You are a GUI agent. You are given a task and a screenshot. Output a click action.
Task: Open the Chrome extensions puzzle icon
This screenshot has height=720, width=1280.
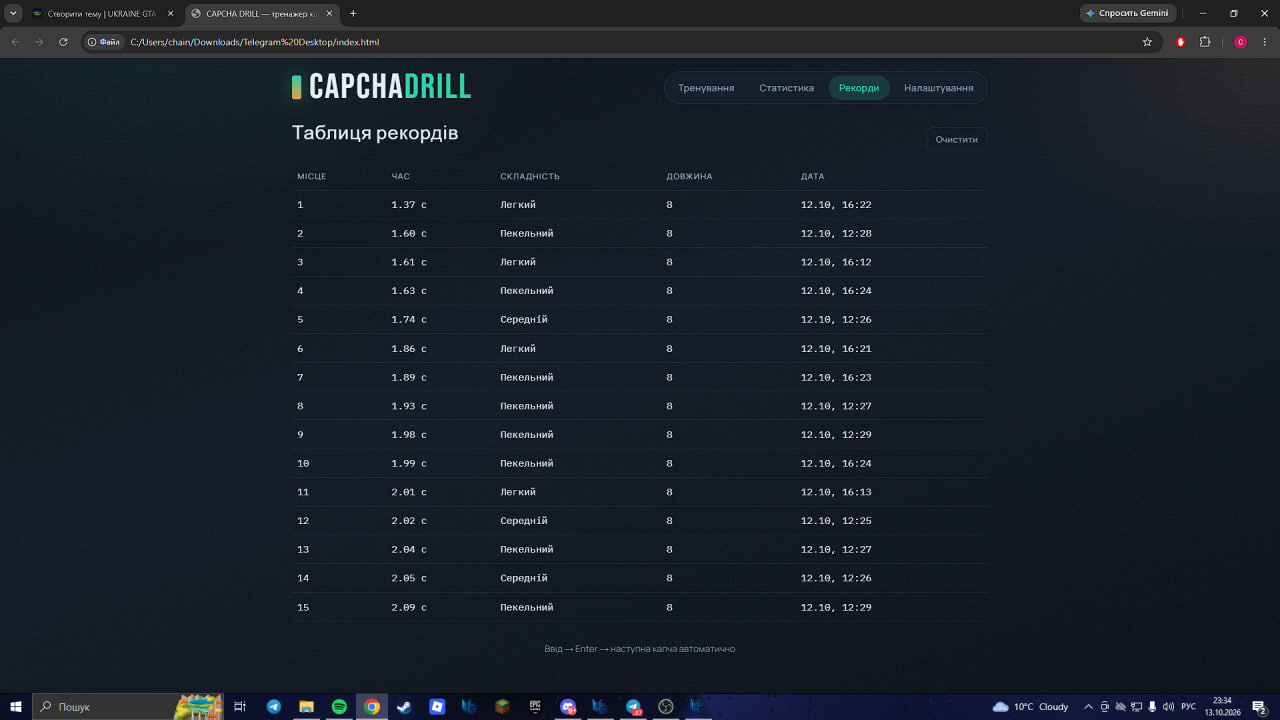click(1205, 42)
